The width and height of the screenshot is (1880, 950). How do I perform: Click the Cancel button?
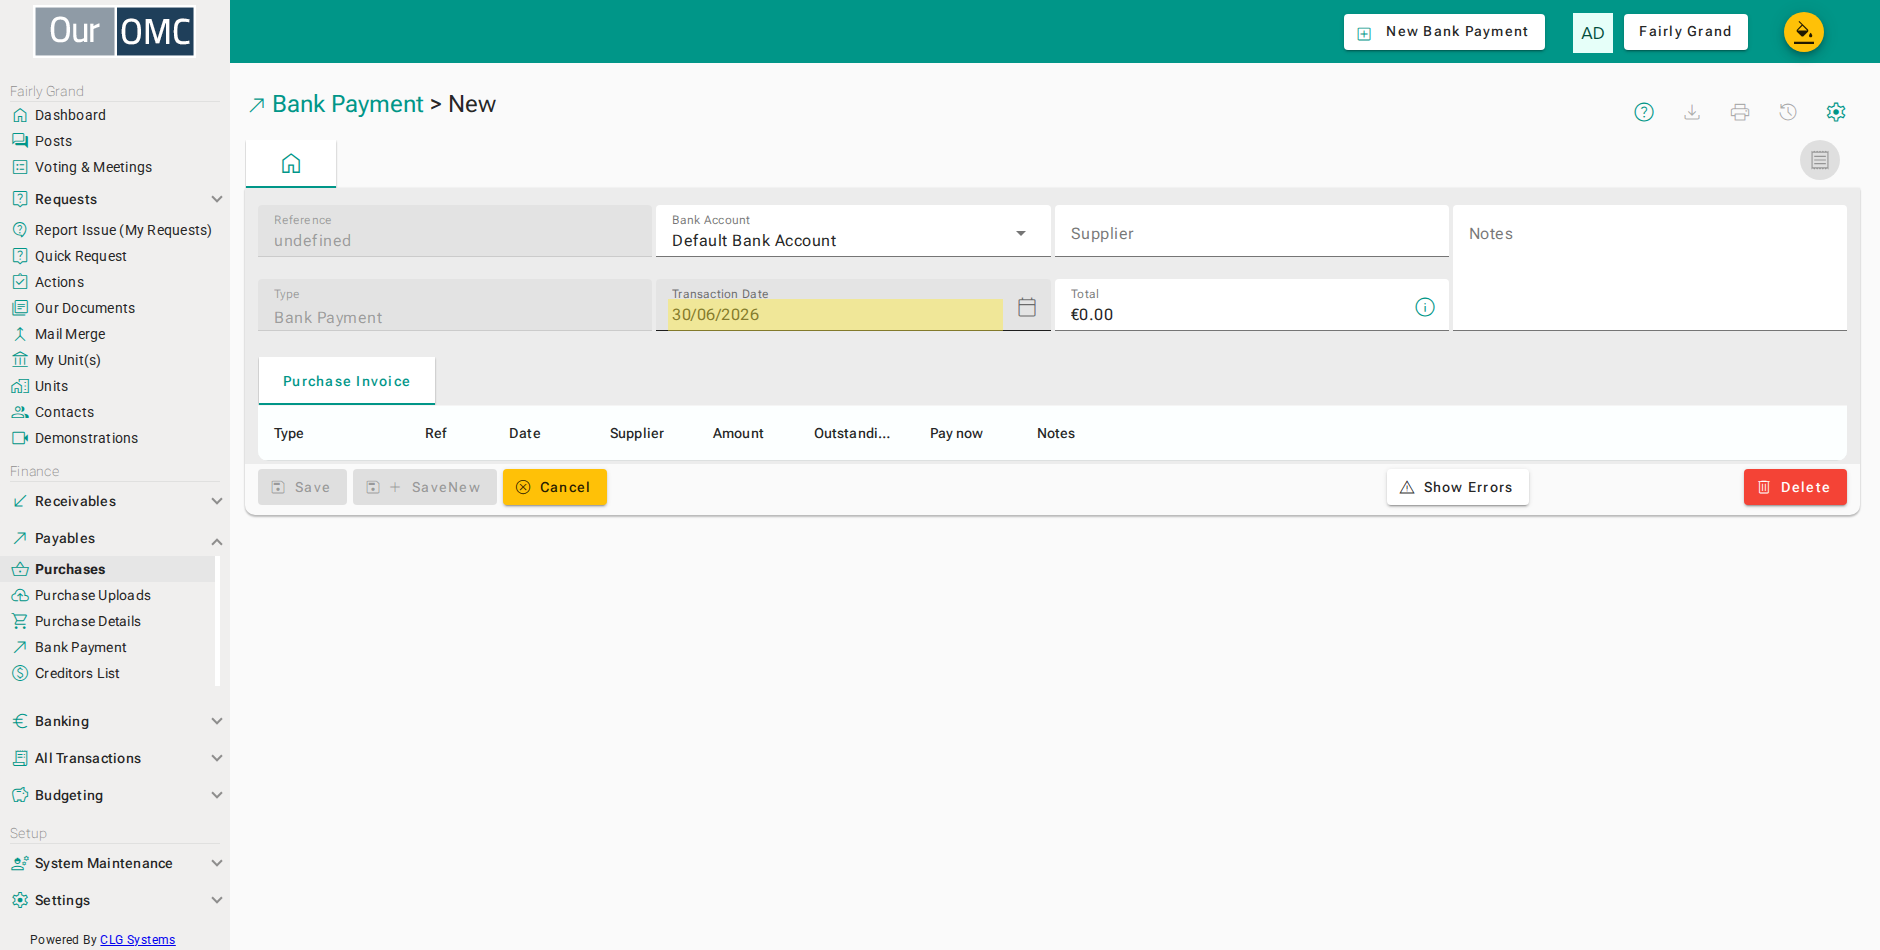555,487
